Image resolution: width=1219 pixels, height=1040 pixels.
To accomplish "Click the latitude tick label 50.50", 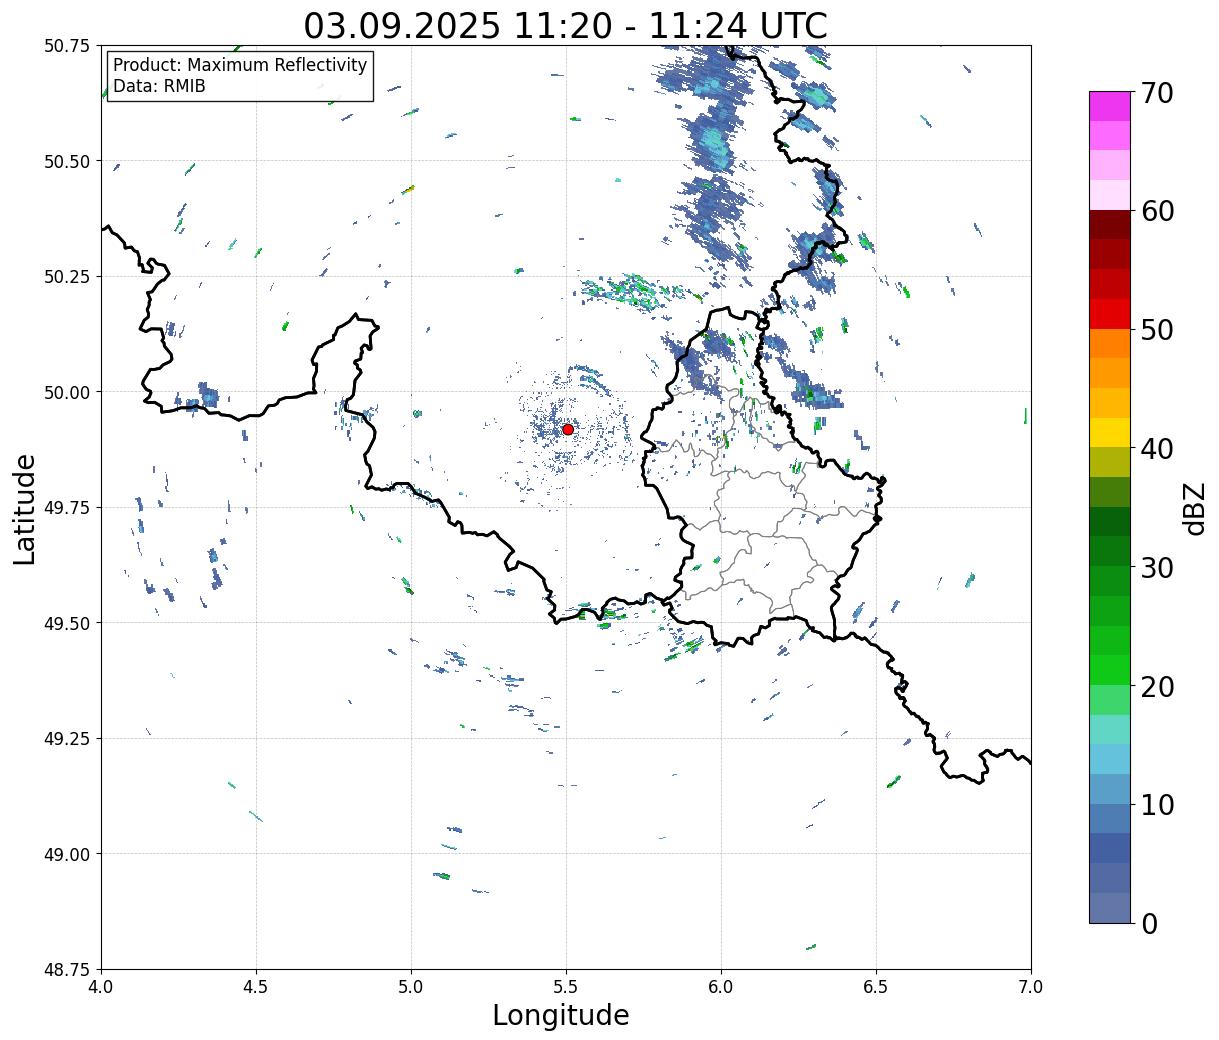I will coord(67,161).
